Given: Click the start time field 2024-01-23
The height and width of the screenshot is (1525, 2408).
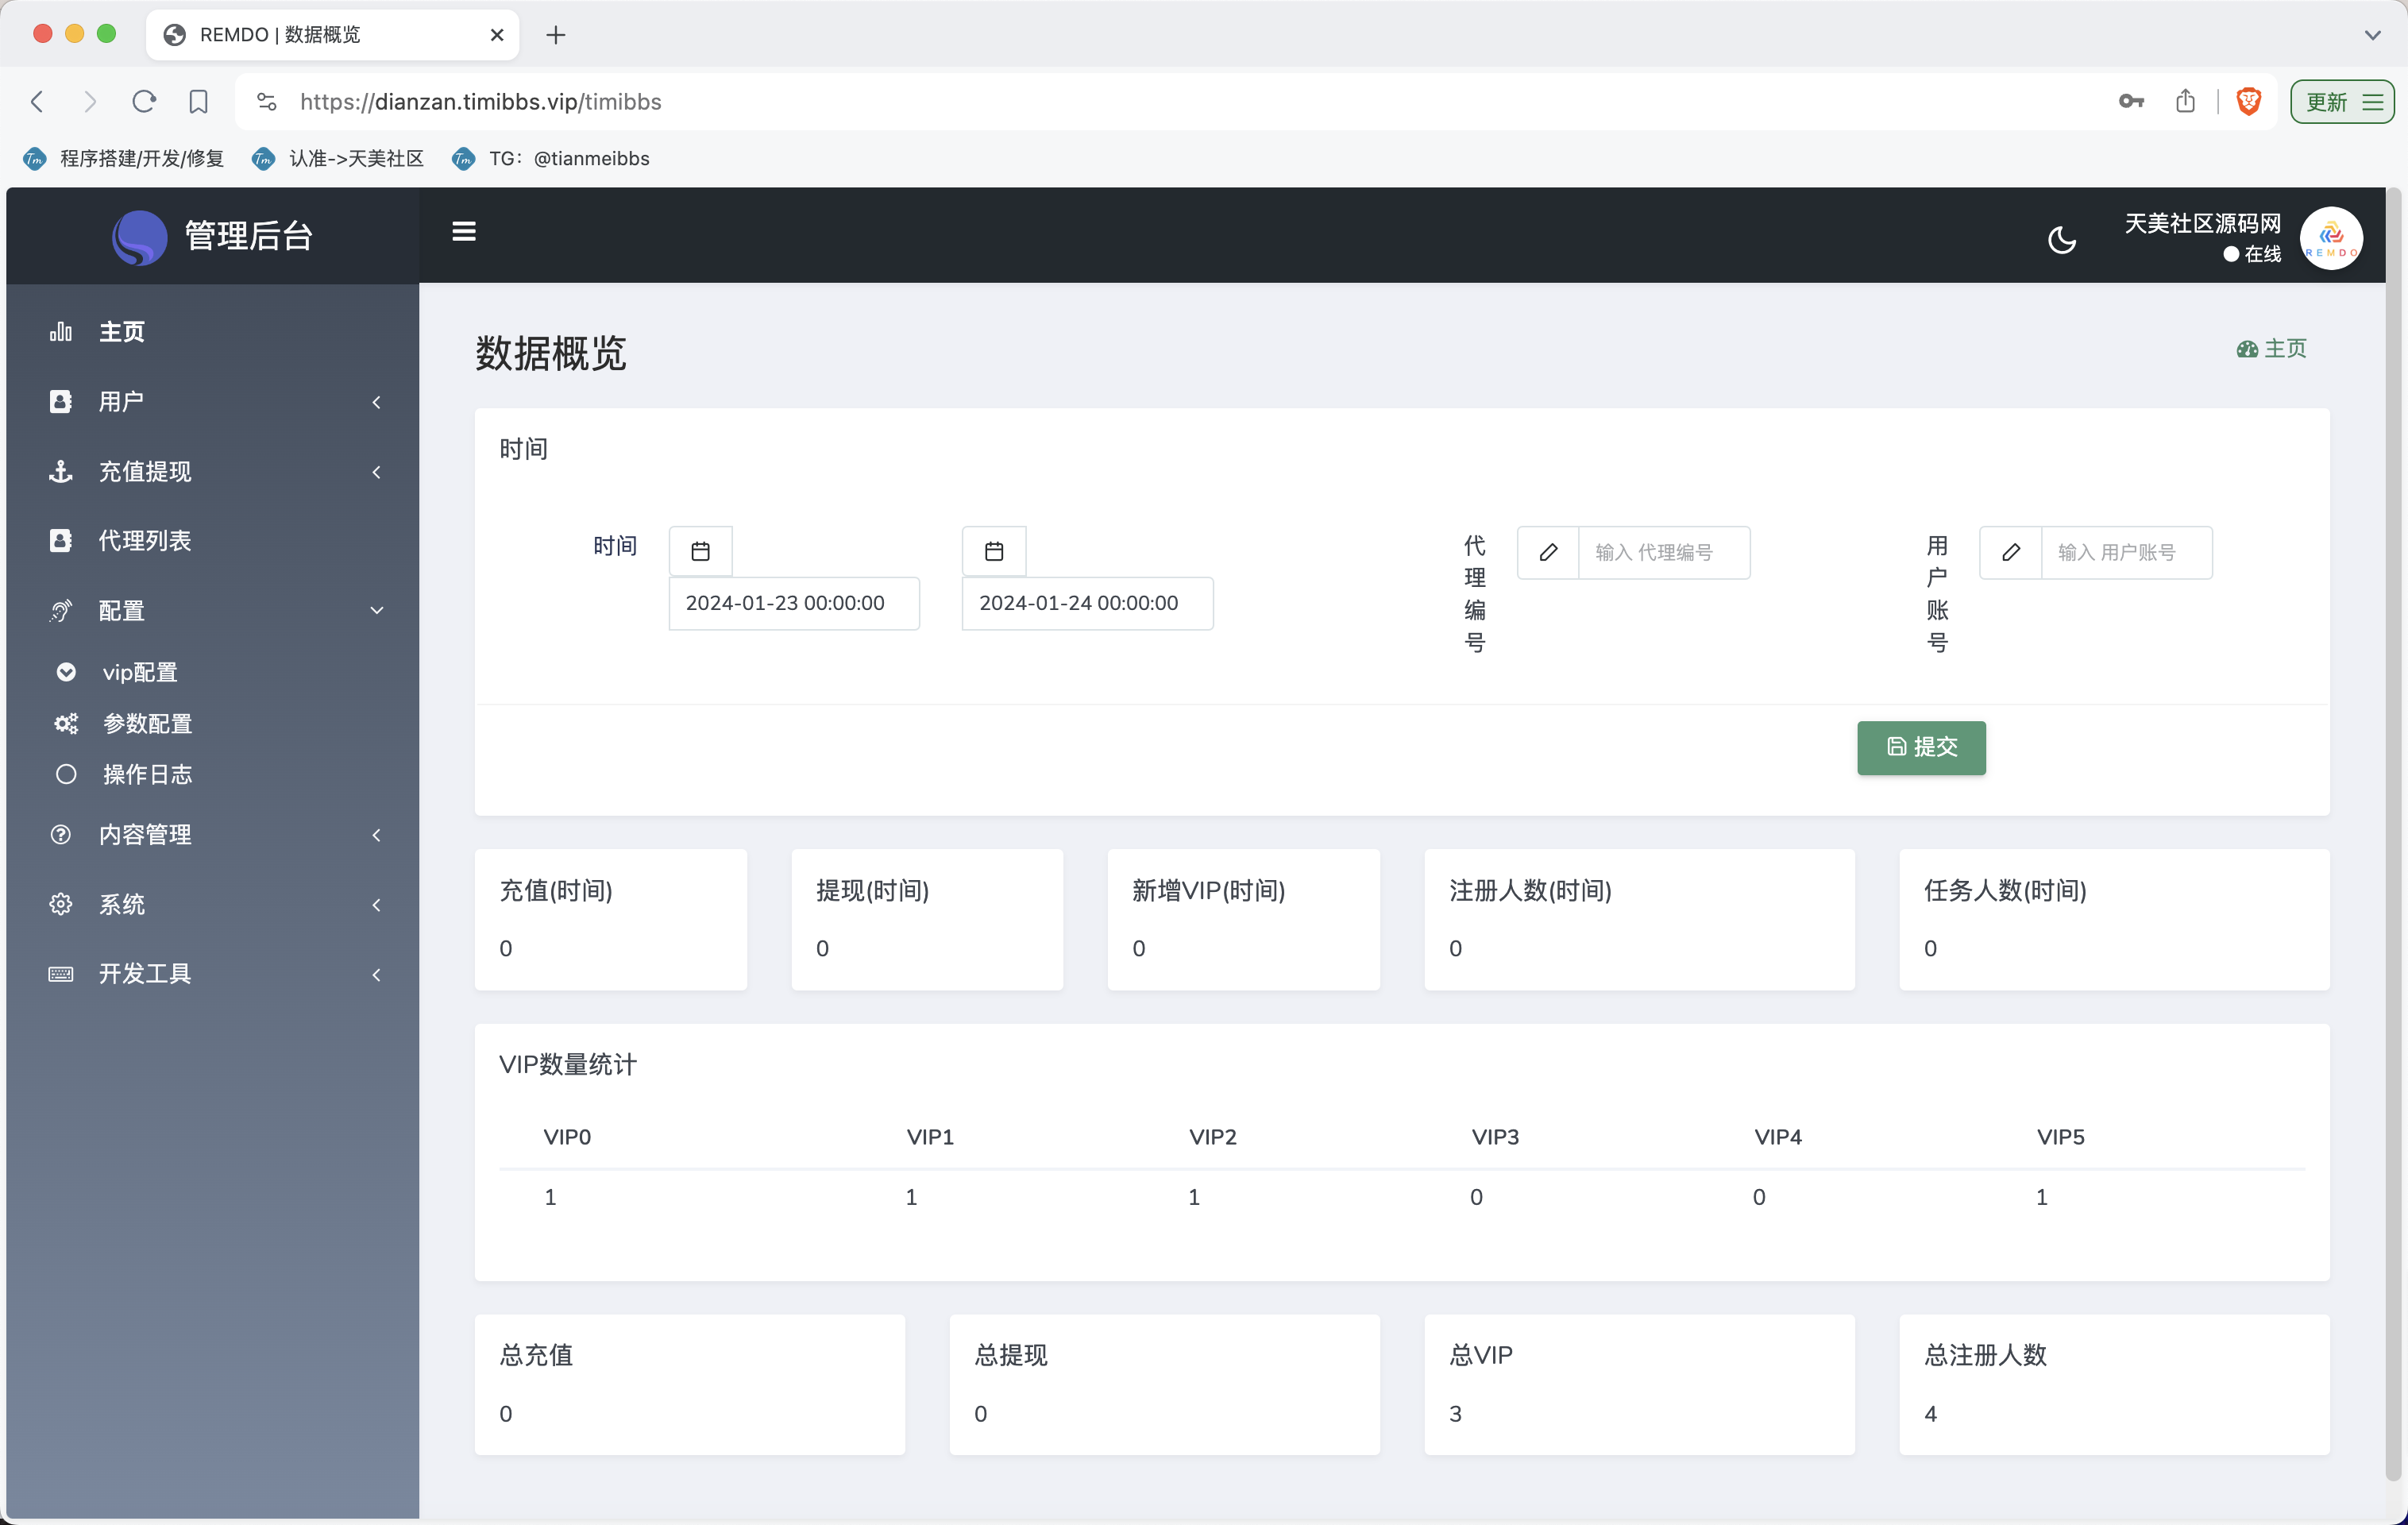Looking at the screenshot, I should pyautogui.click(x=794, y=603).
